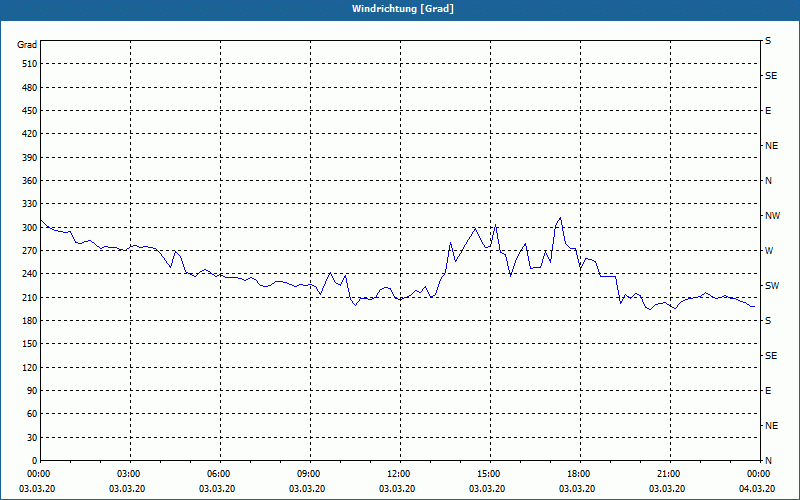
Task: Click the Windrichtung [Grad] chart title
Action: [403, 9]
